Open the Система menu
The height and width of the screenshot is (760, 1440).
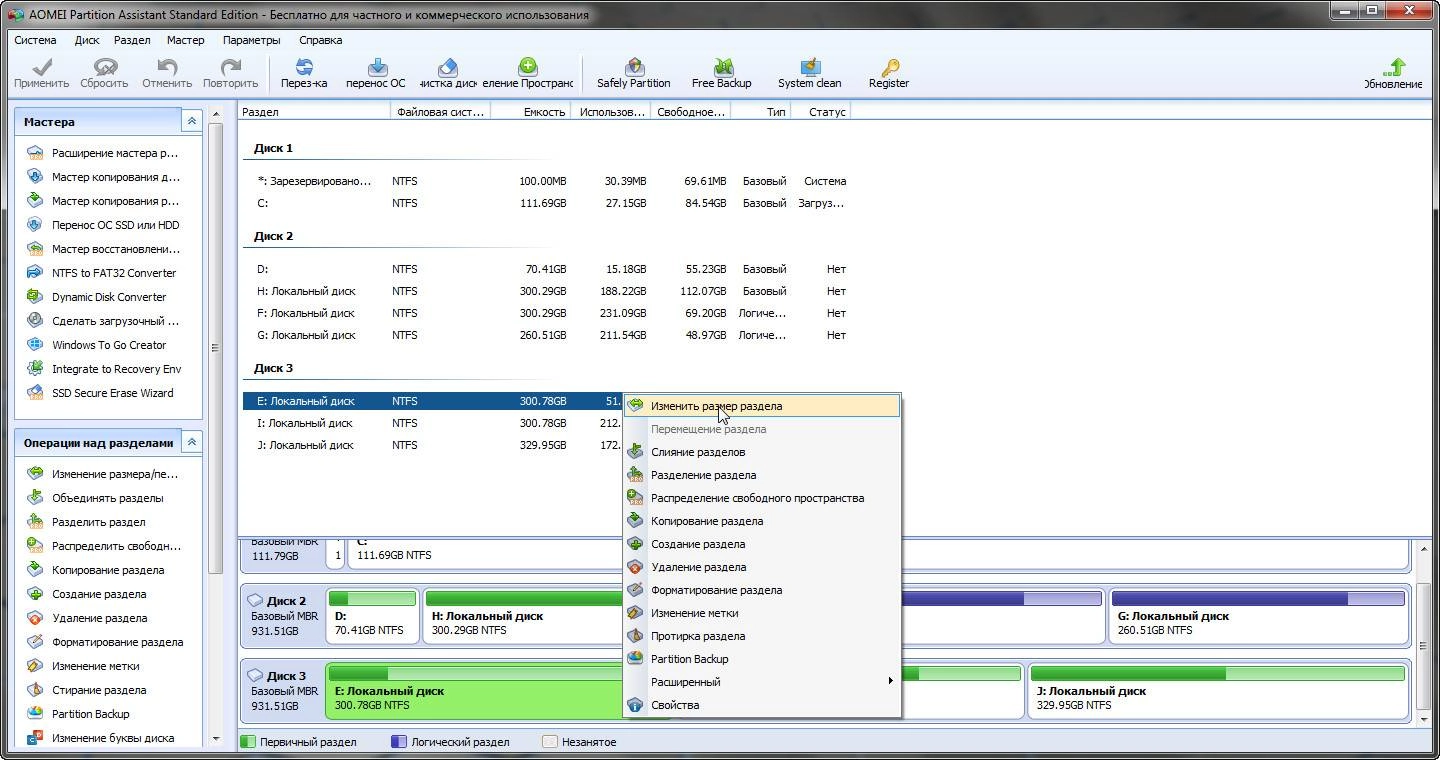(35, 40)
